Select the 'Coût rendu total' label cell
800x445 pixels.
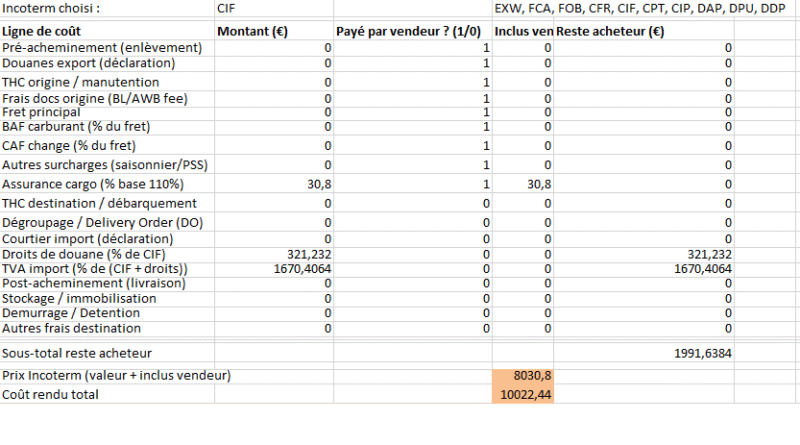tap(107, 394)
